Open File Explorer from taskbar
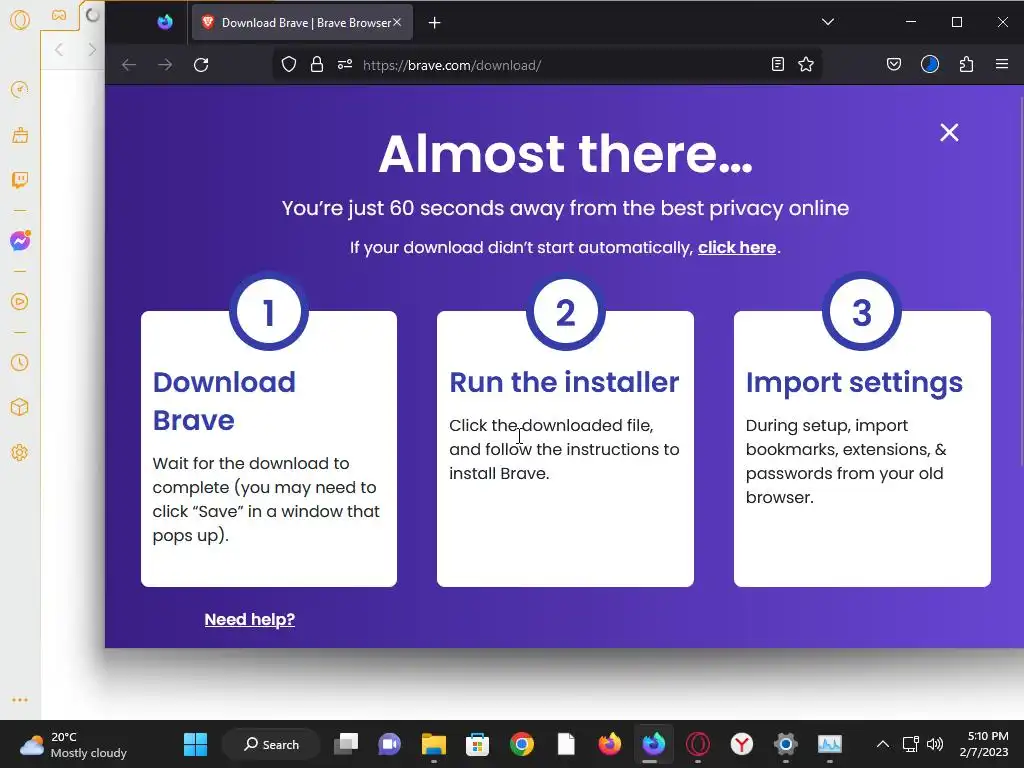 pyautogui.click(x=434, y=744)
